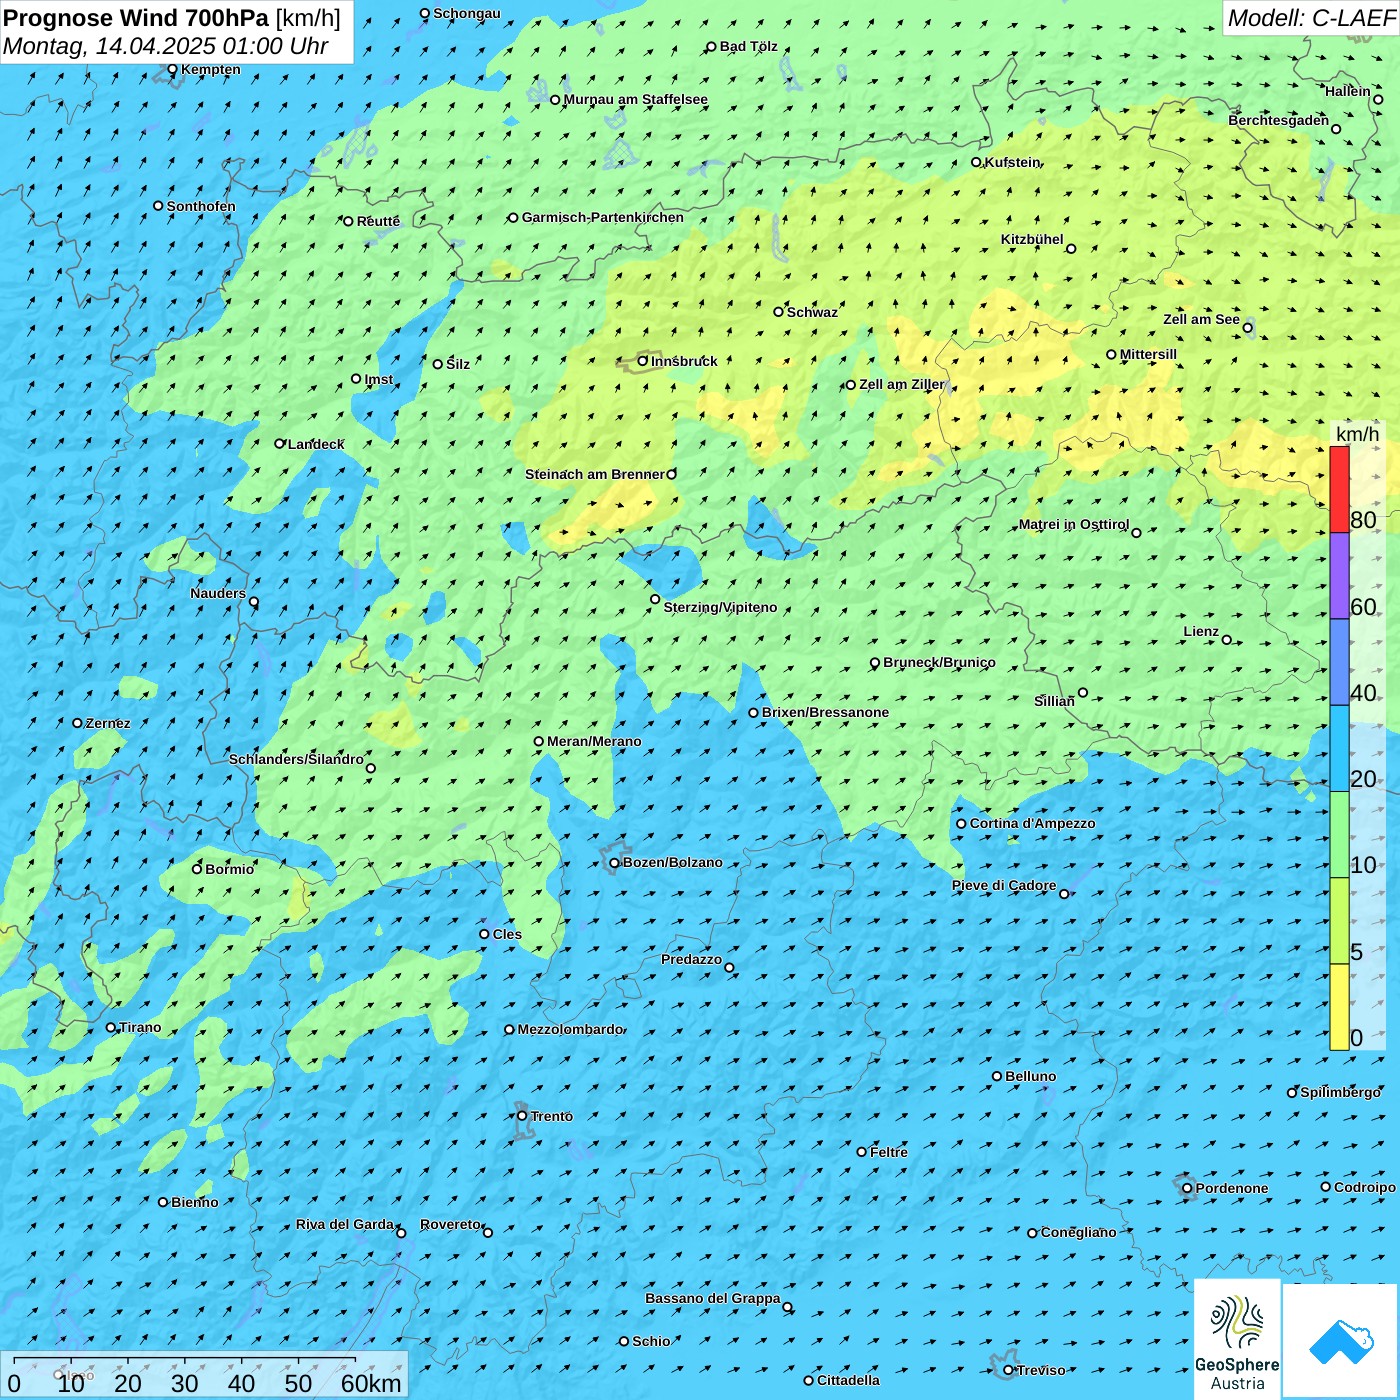Screen dimensions: 1400x1400
Task: Click the blue cloud weather logo
Action: pos(1340,1340)
